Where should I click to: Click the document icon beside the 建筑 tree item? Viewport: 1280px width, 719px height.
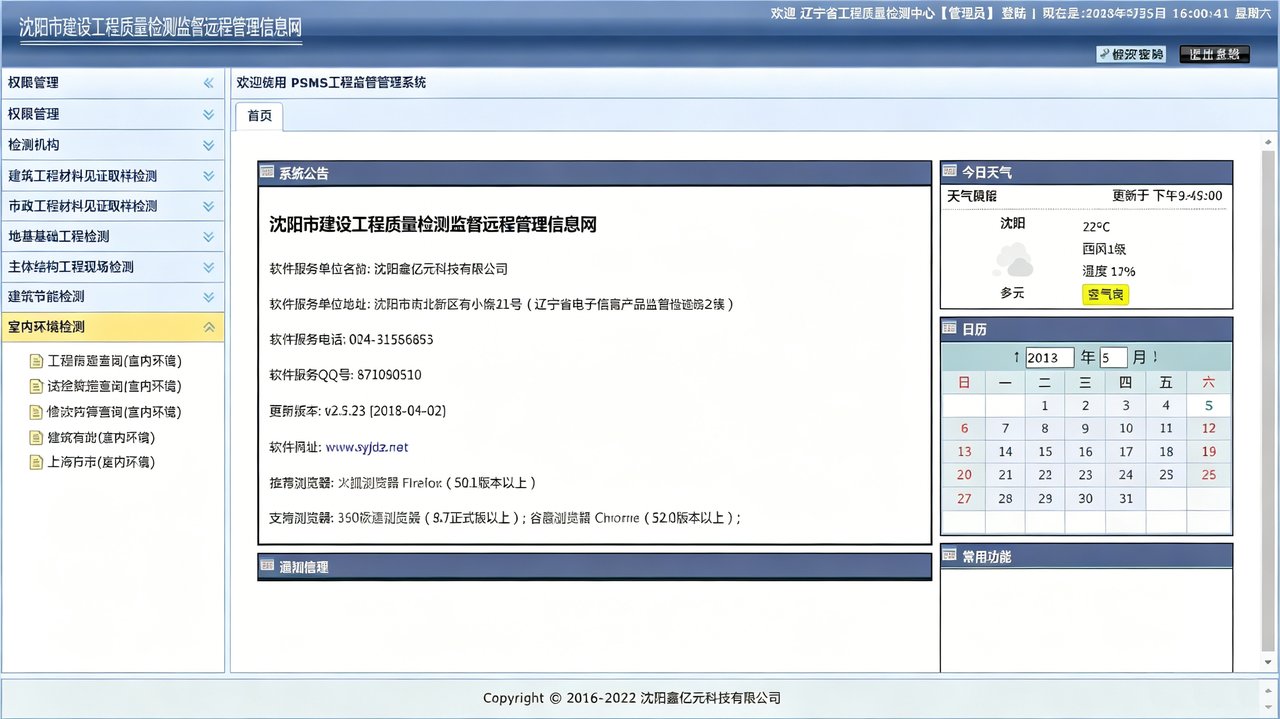pos(38,437)
